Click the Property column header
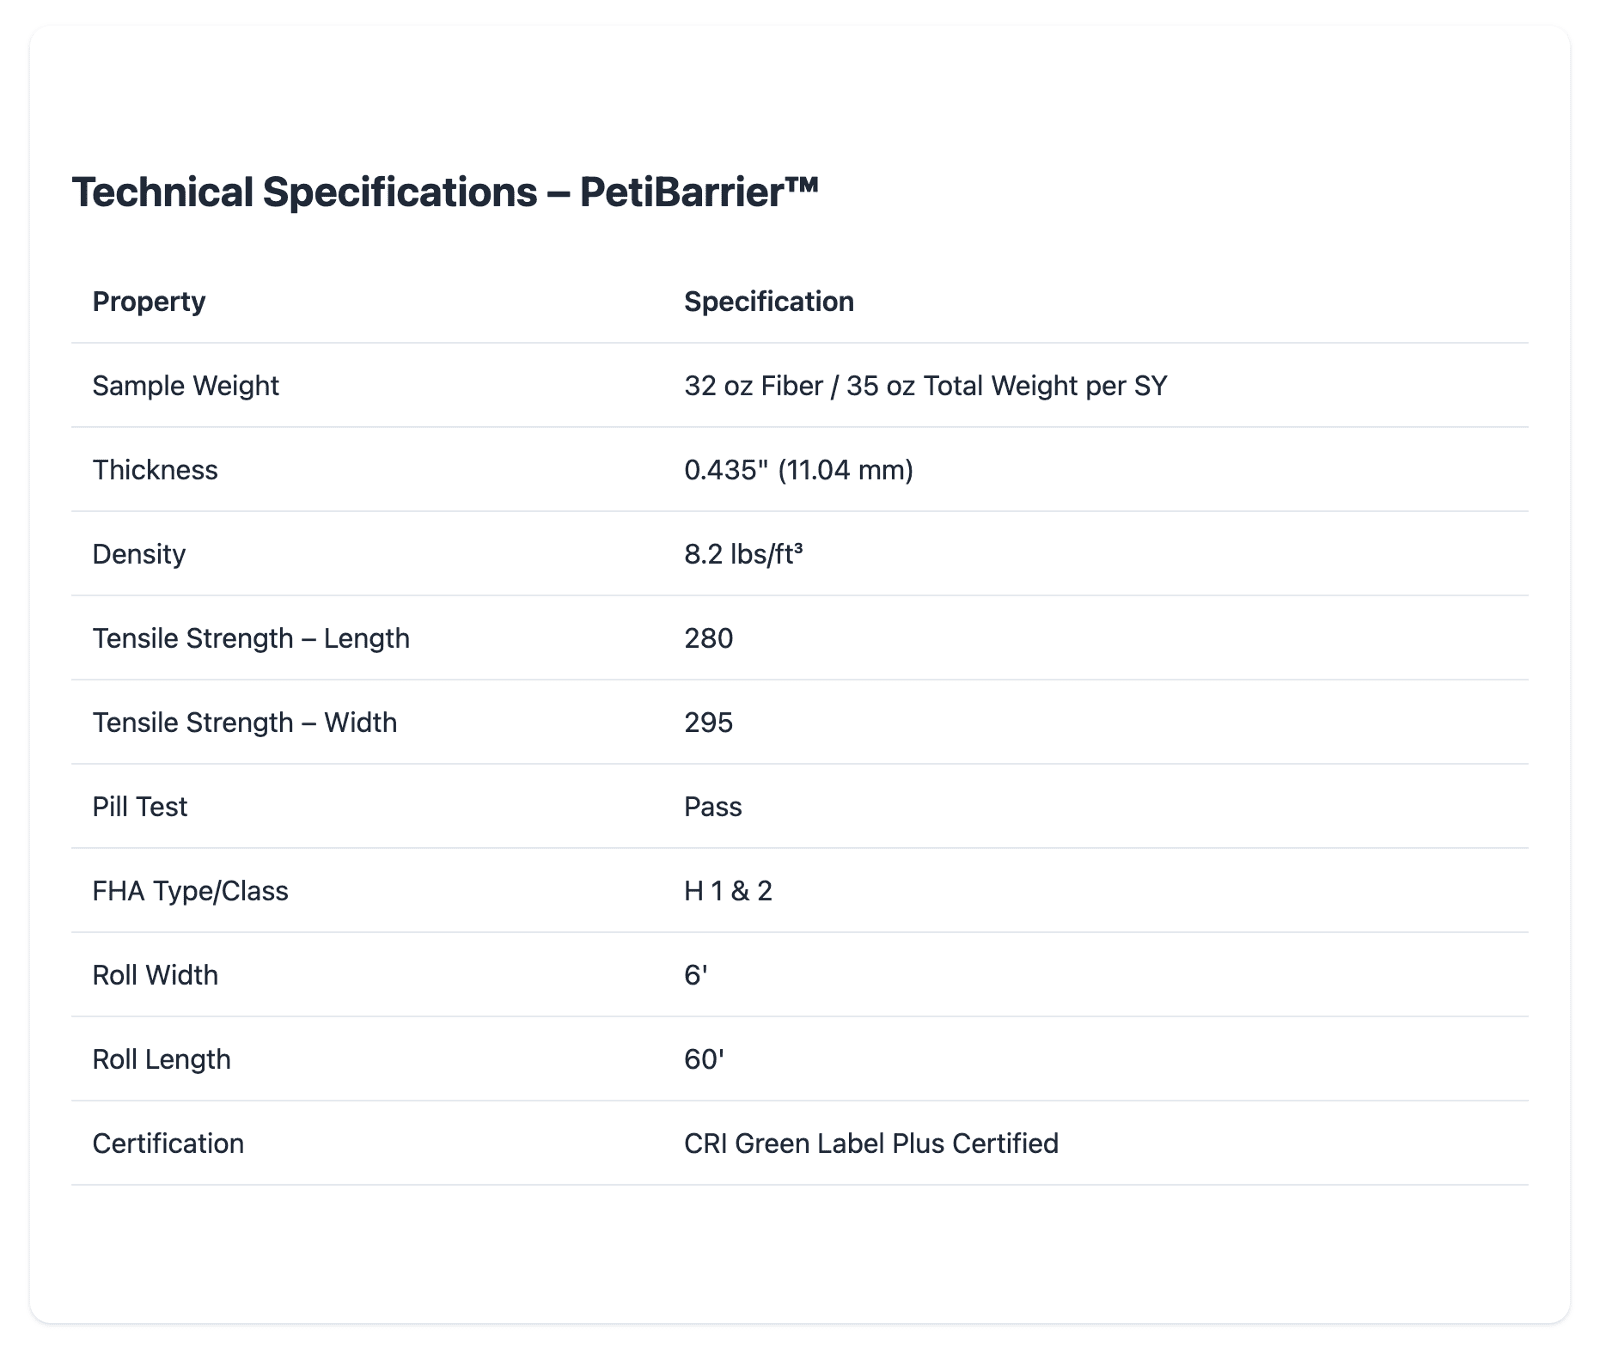The height and width of the screenshot is (1354, 1600). point(149,301)
